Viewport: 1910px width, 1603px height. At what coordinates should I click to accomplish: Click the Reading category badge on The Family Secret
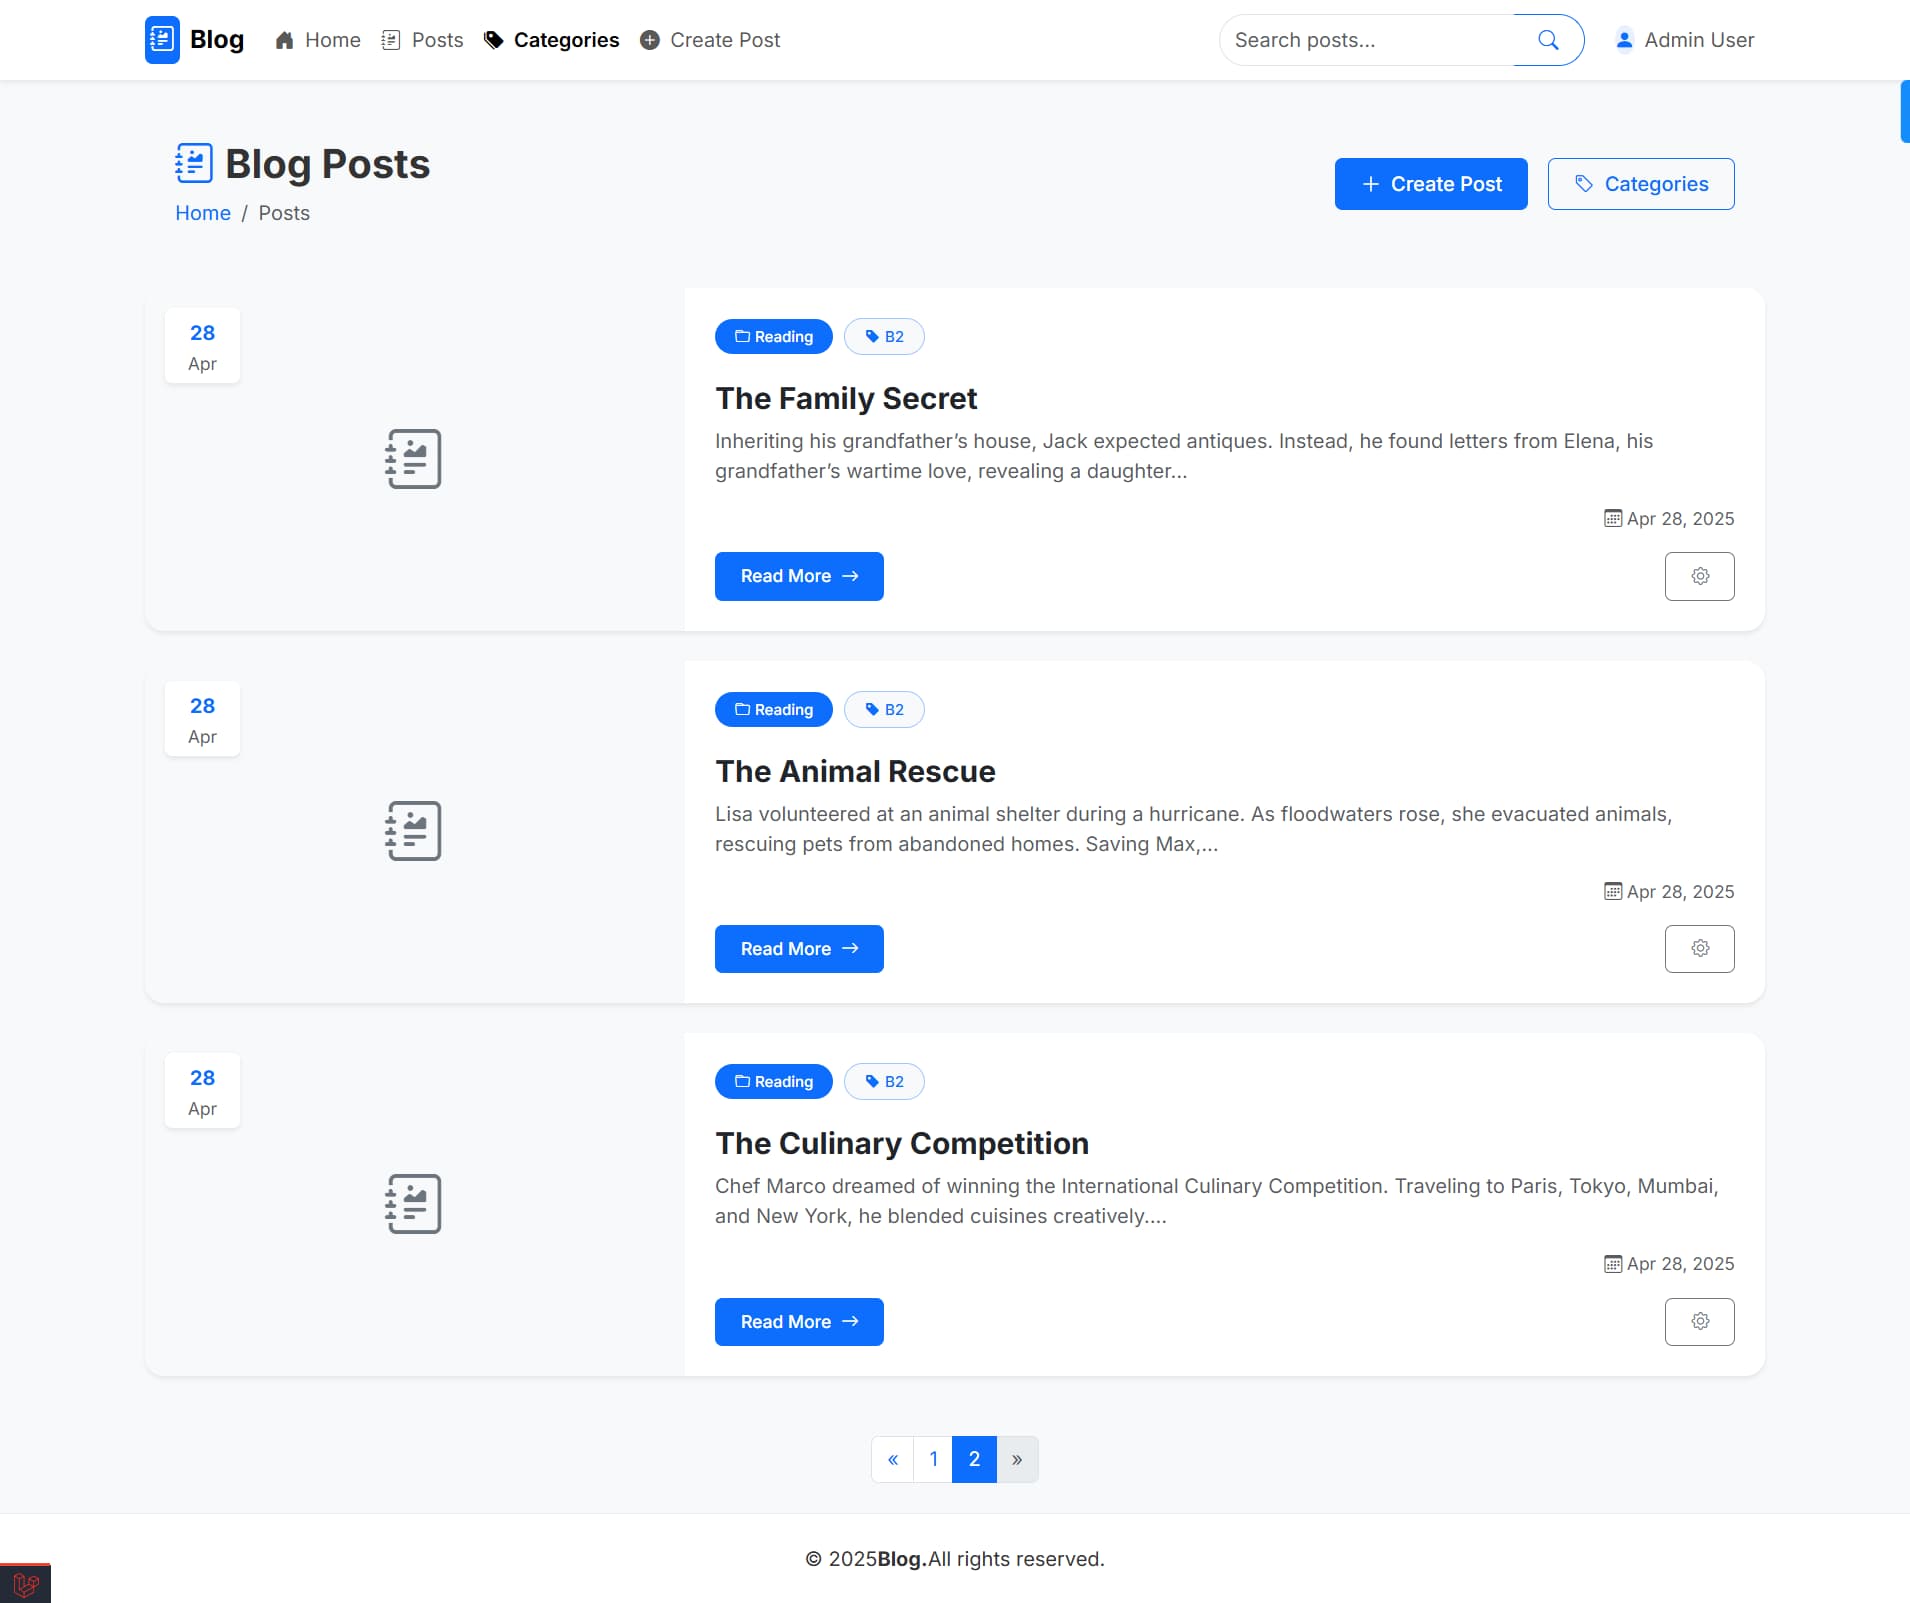coord(773,336)
